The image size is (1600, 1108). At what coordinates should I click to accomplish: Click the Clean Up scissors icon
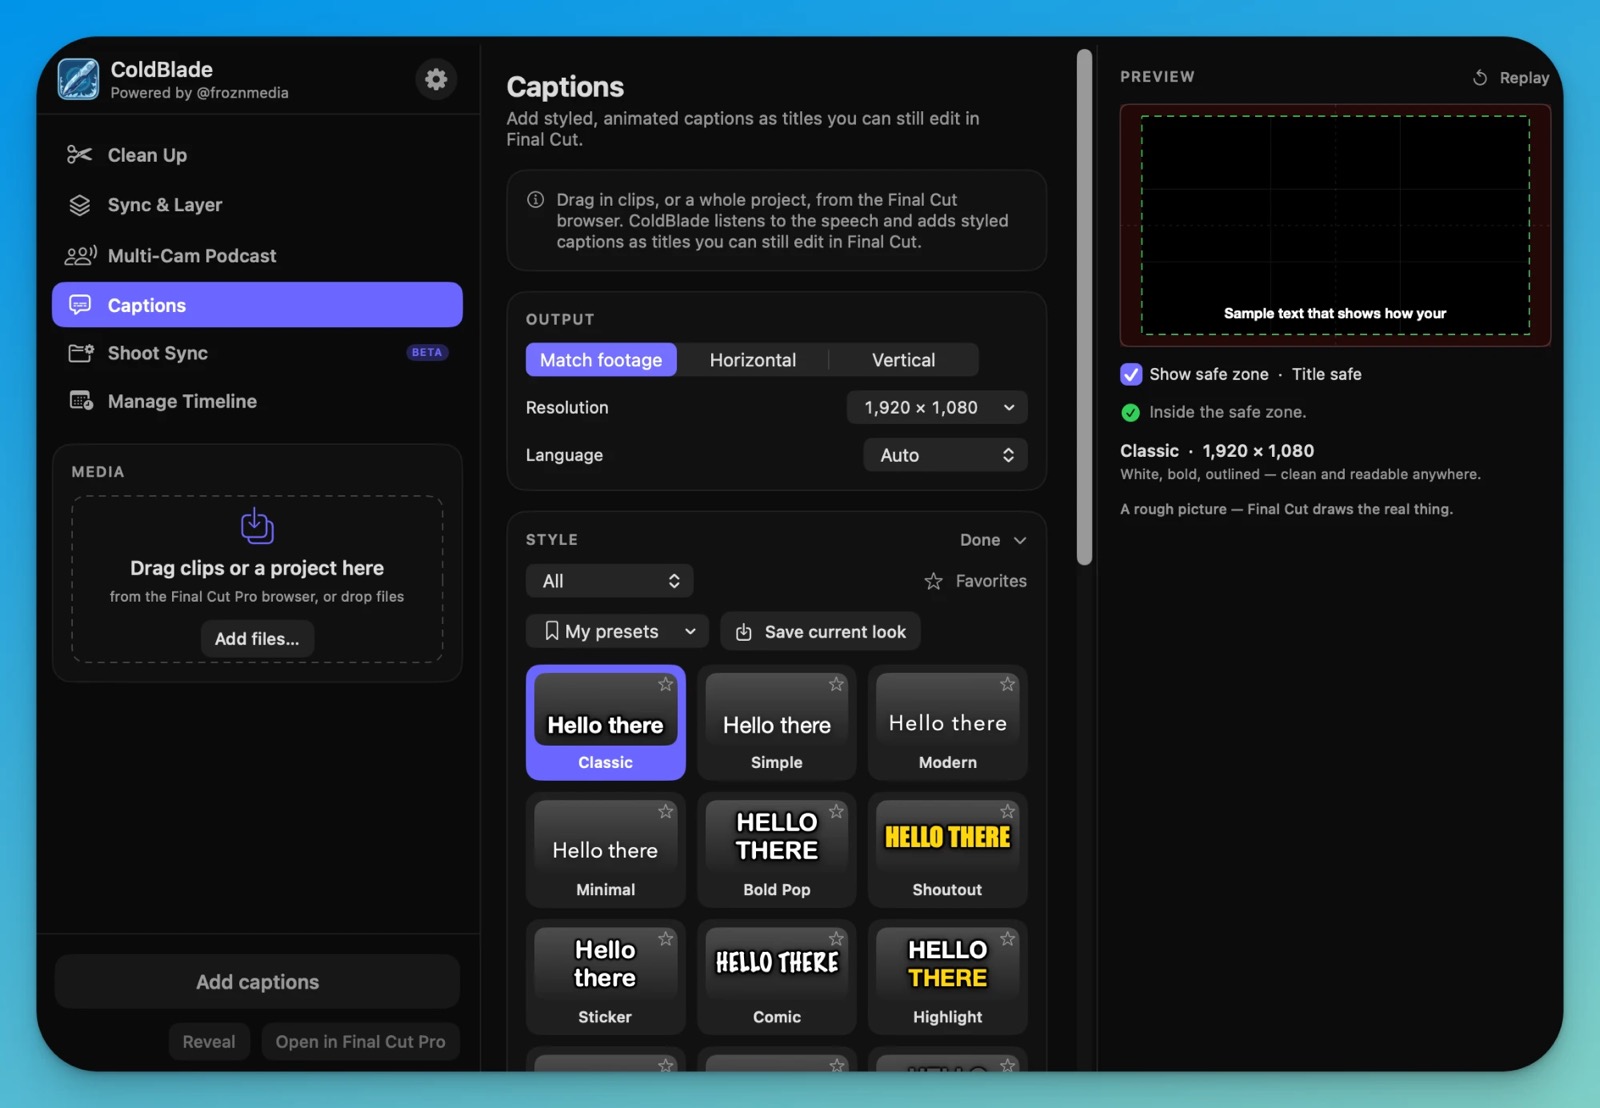pos(79,154)
